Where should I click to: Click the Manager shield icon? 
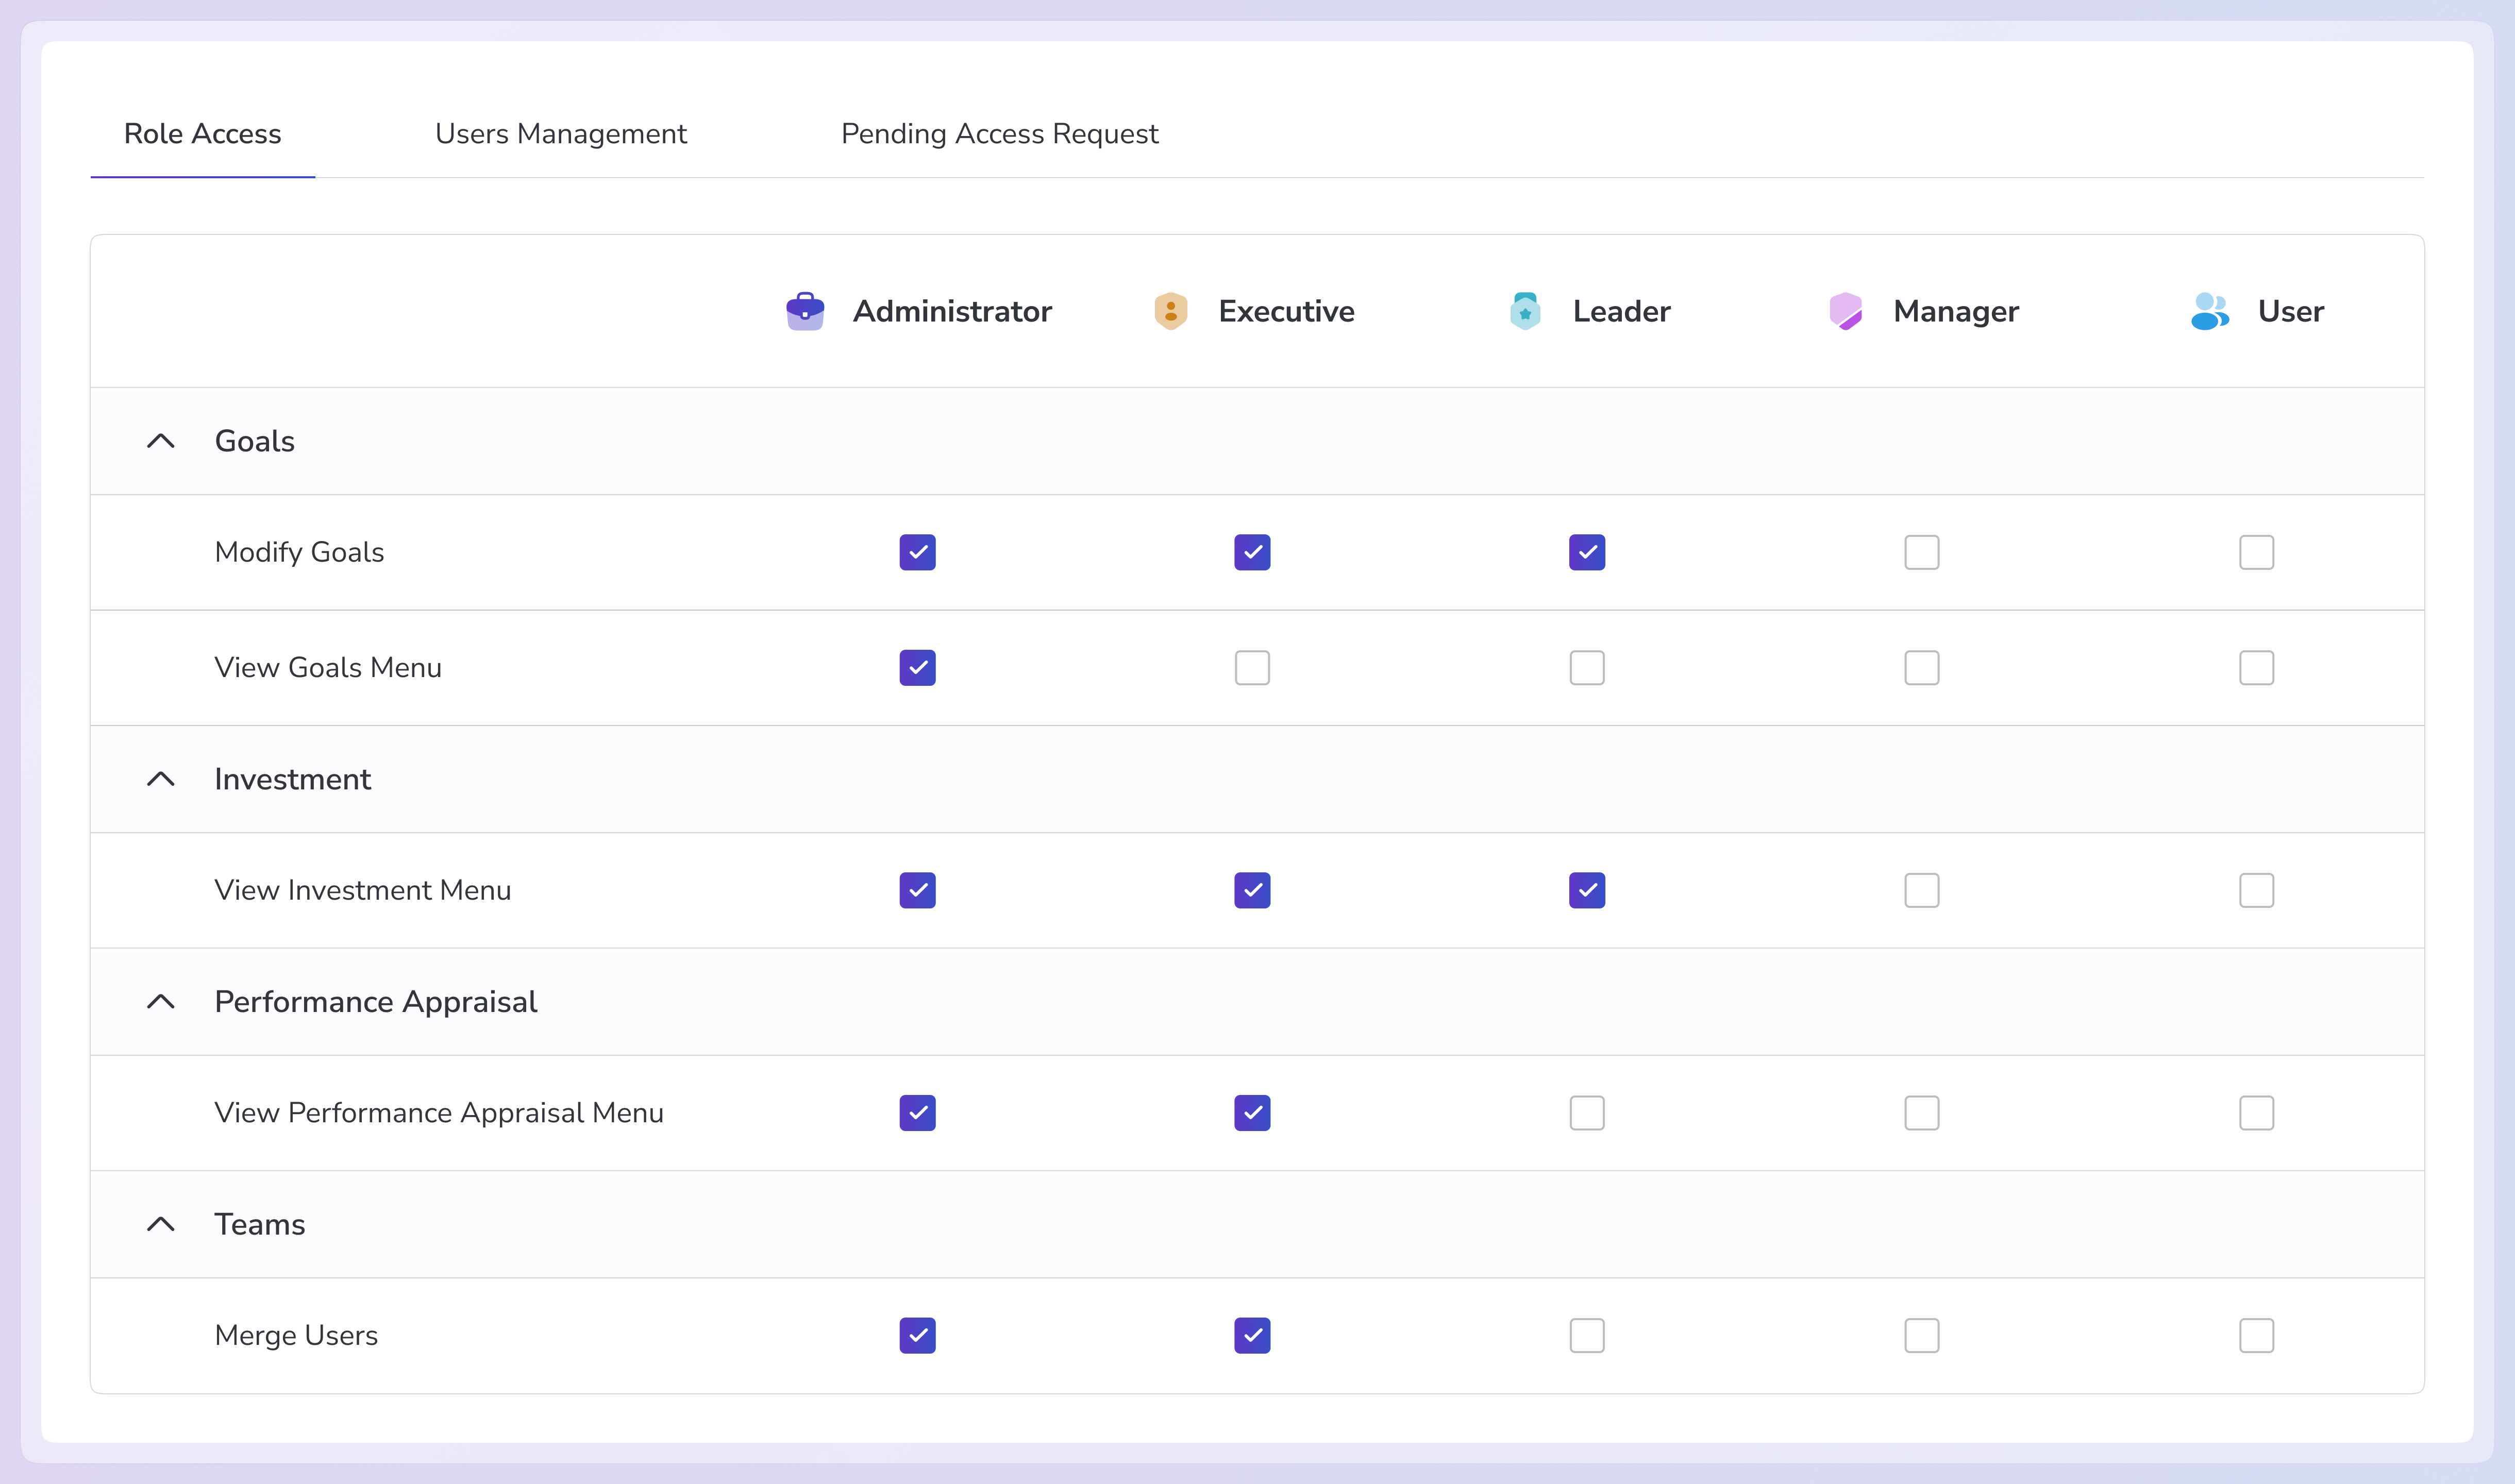(1845, 311)
